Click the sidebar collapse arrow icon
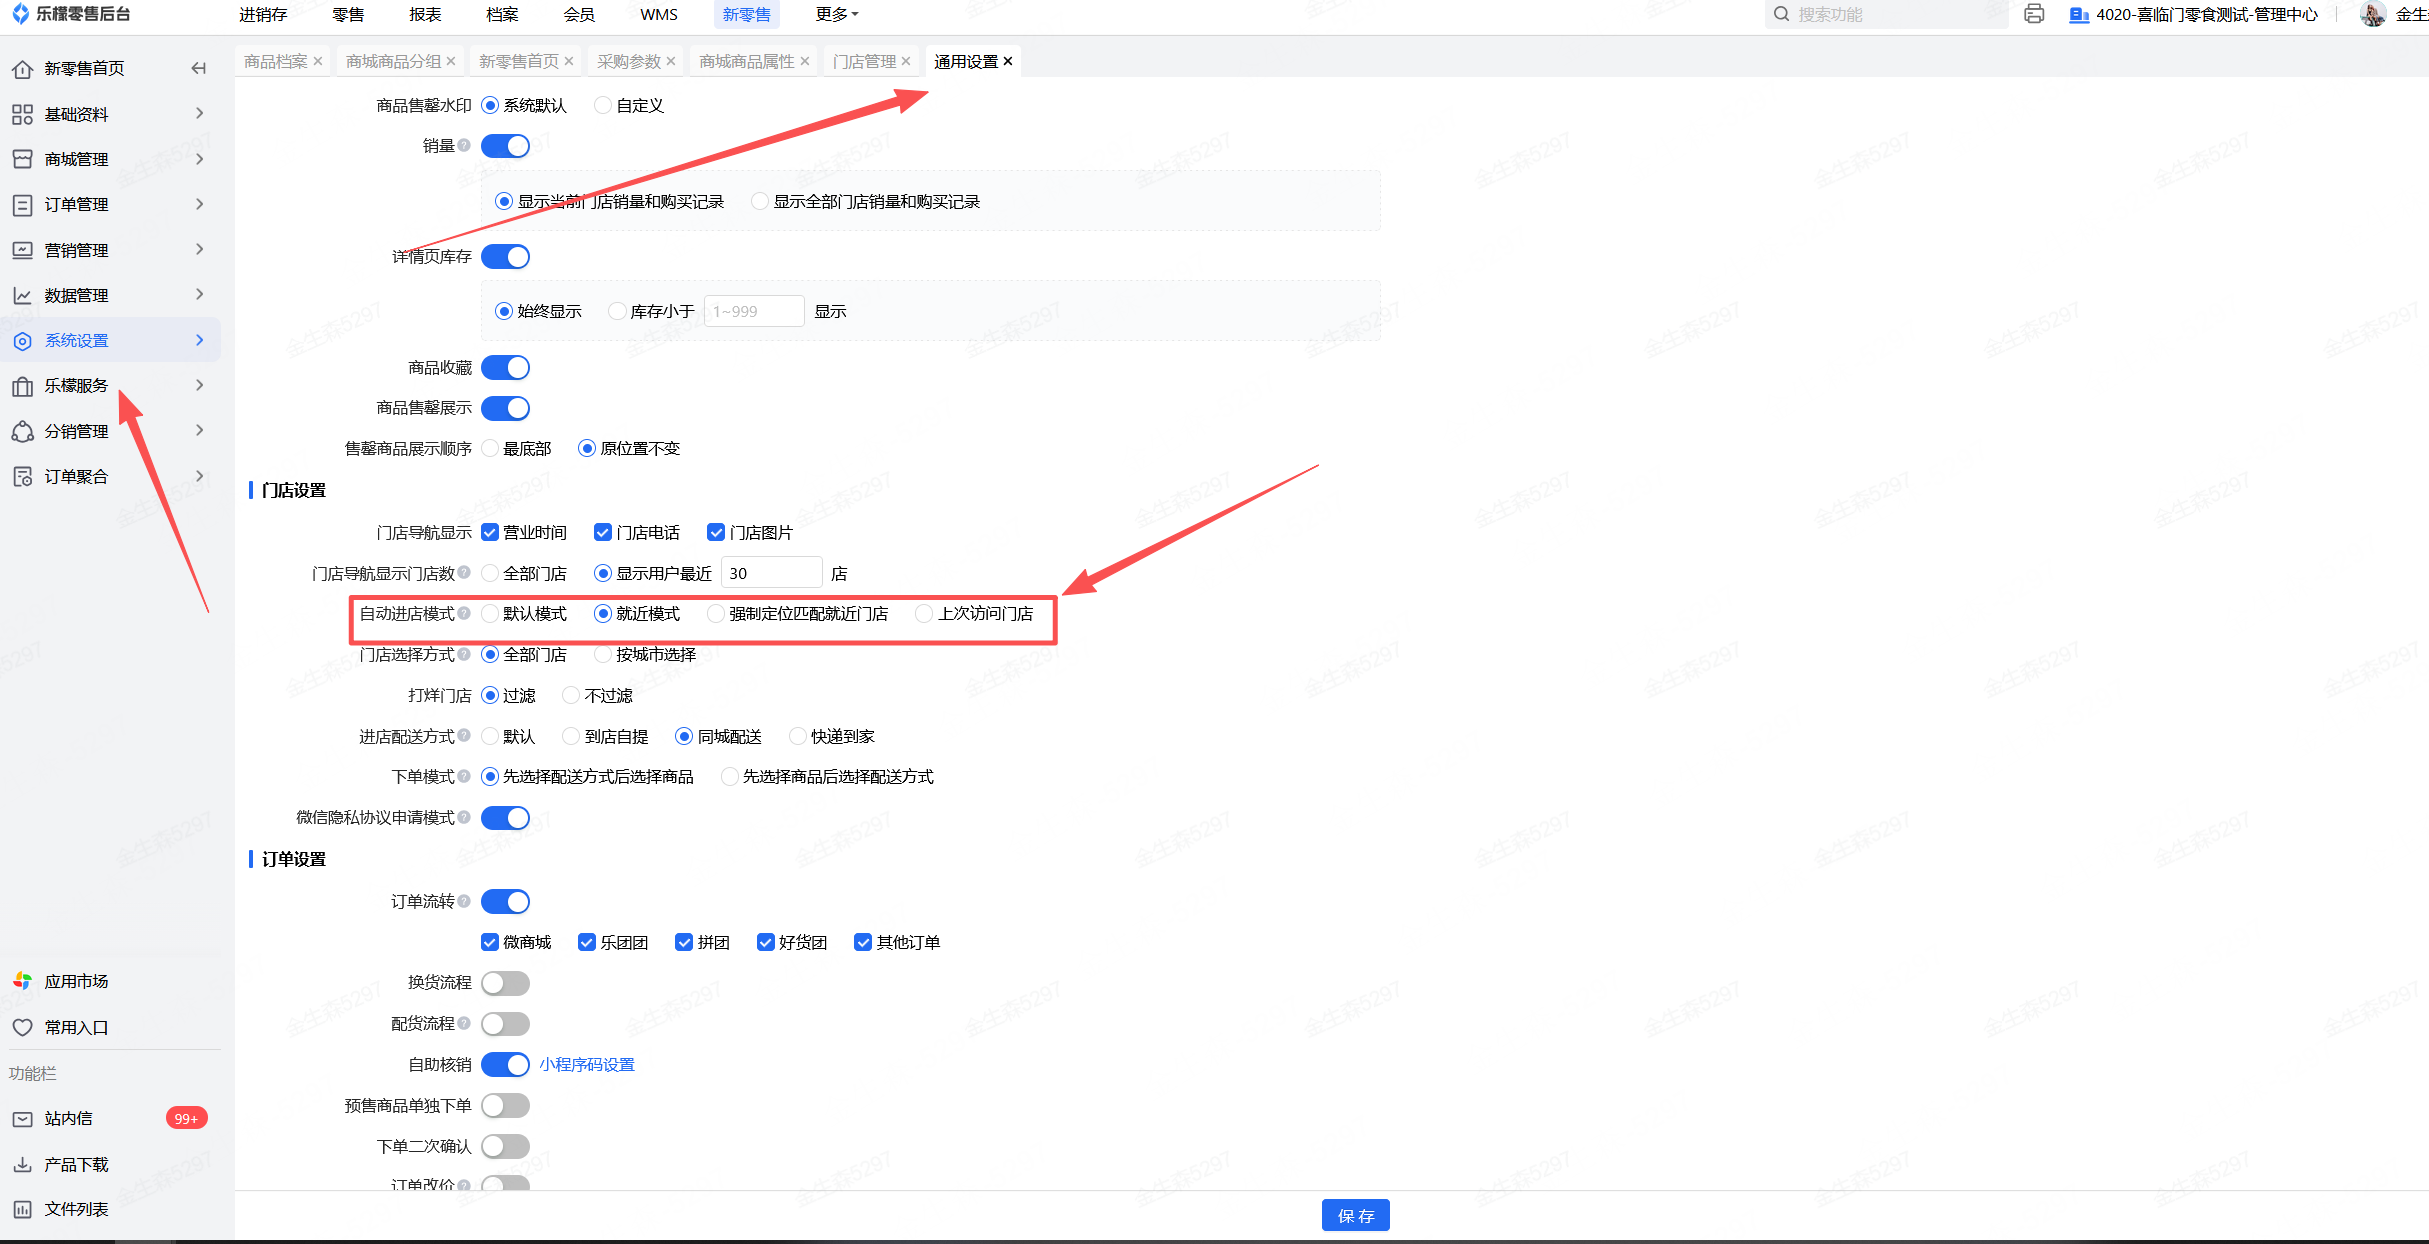 point(198,68)
